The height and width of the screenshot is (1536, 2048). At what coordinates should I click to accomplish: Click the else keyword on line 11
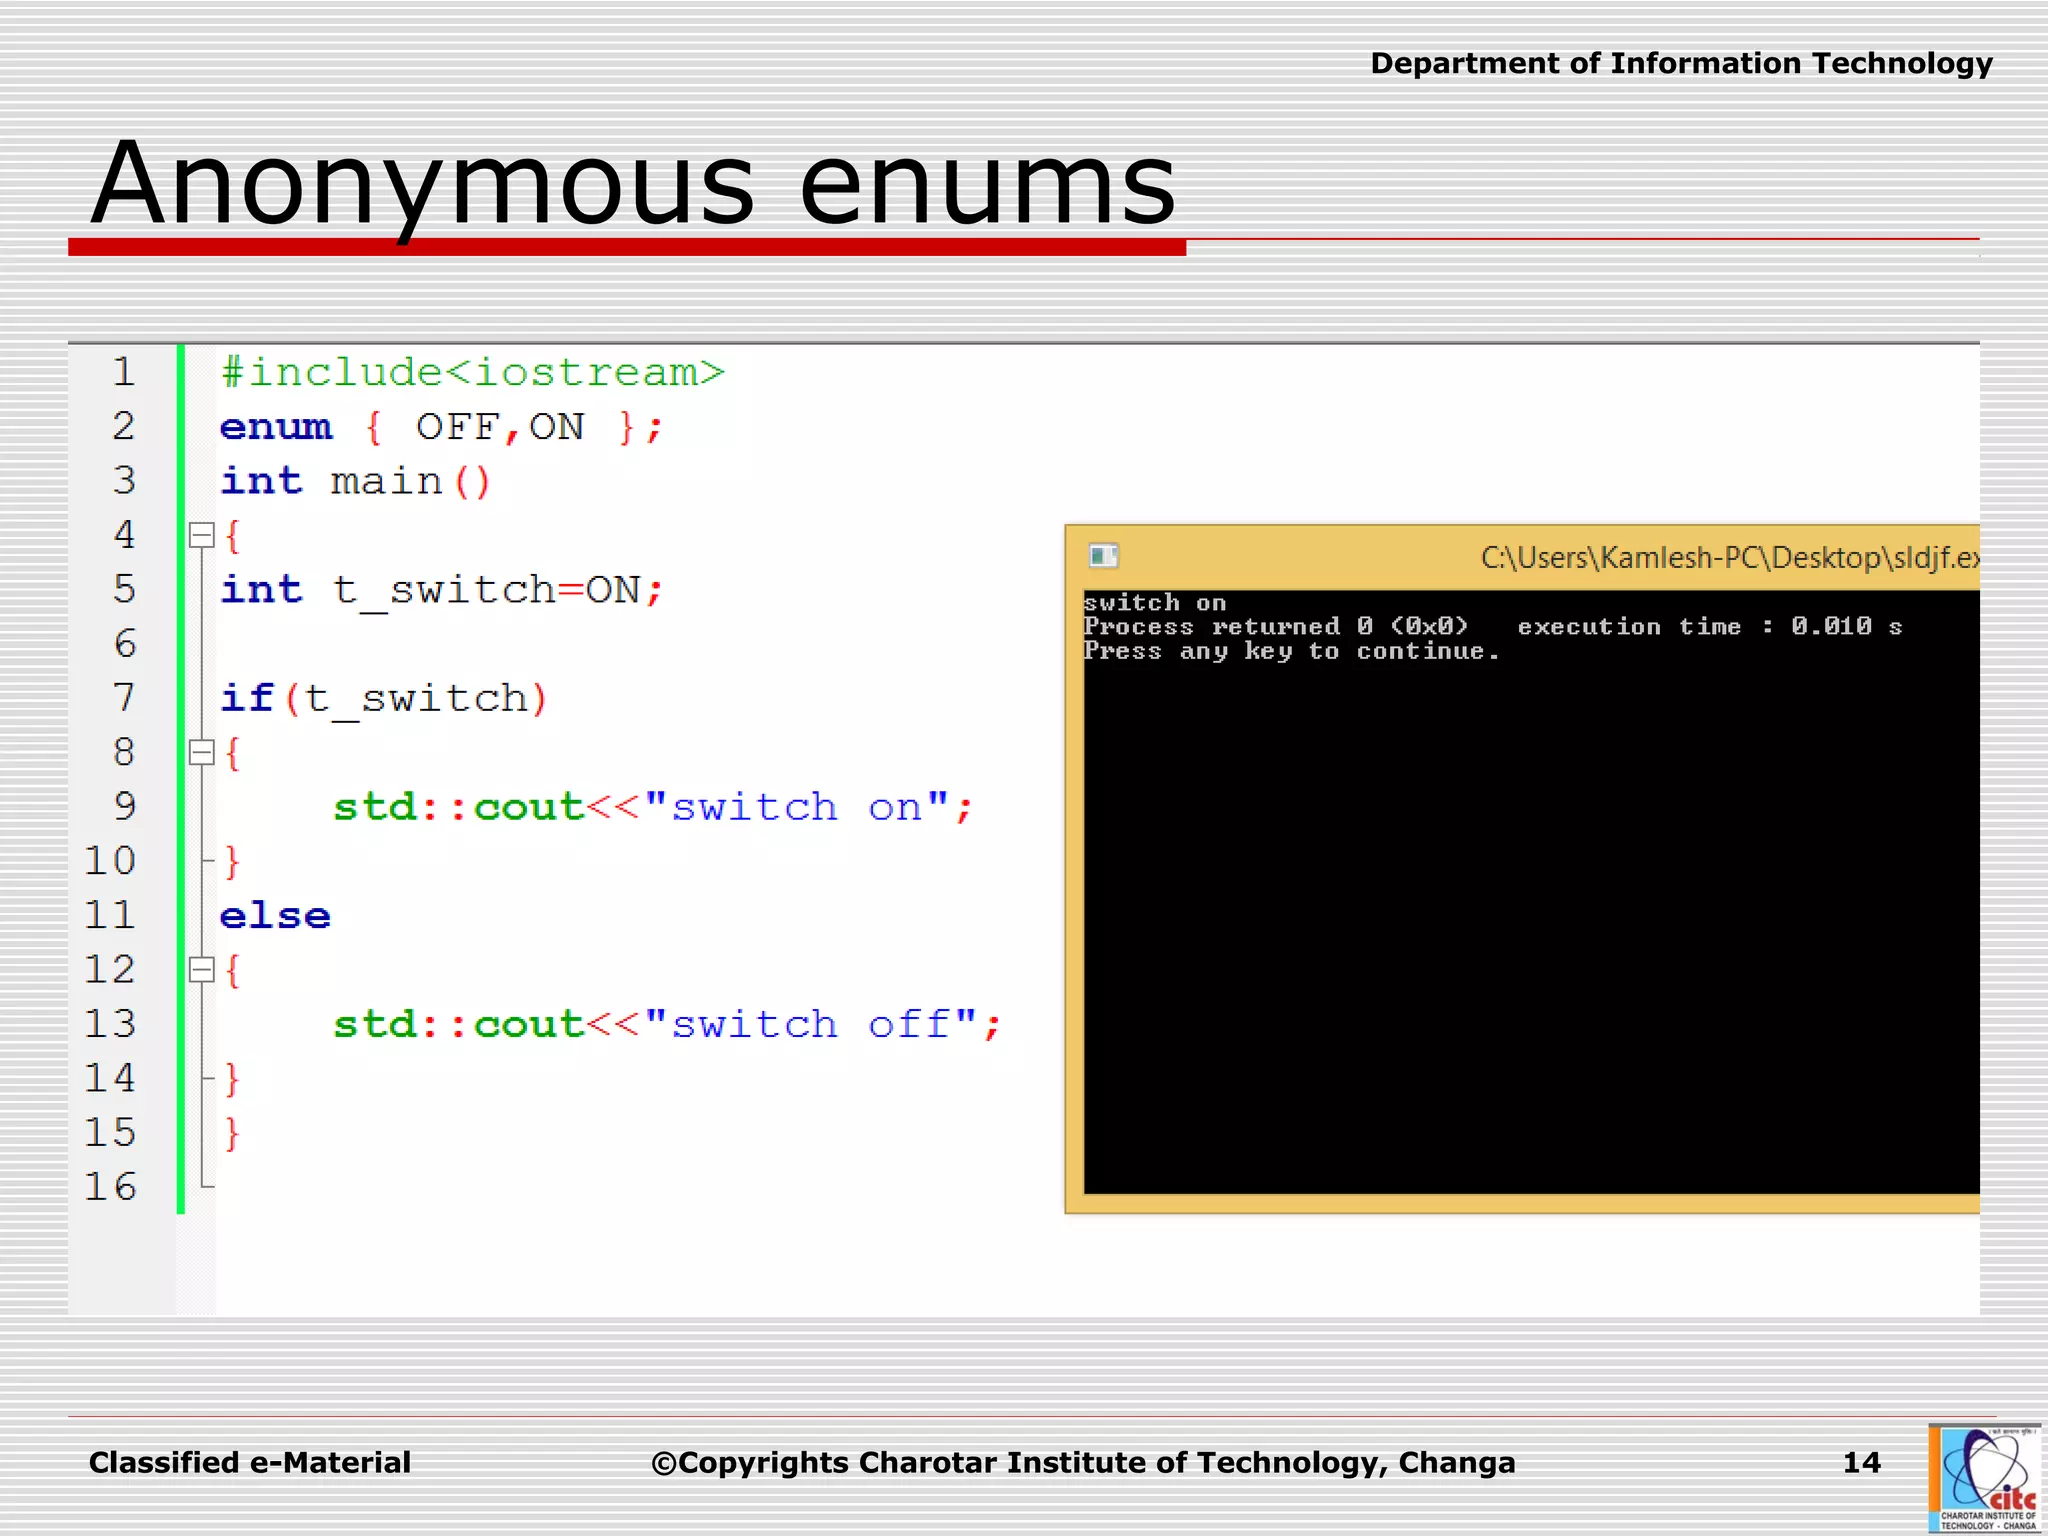pyautogui.click(x=275, y=915)
